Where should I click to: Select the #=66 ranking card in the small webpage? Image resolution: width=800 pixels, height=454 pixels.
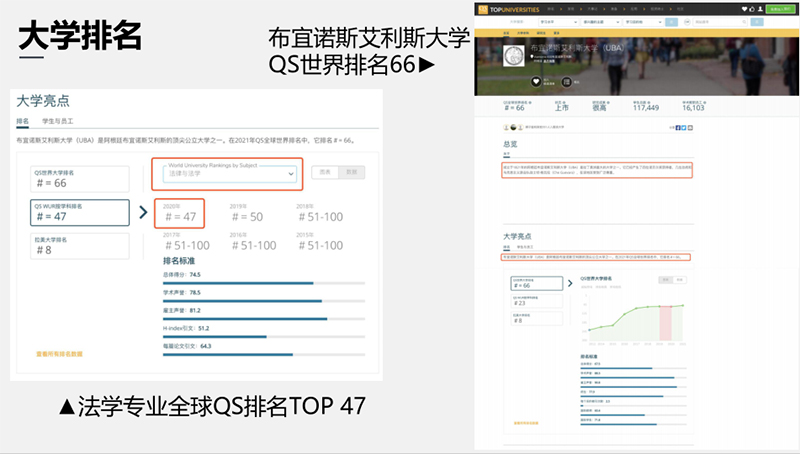click(537, 283)
